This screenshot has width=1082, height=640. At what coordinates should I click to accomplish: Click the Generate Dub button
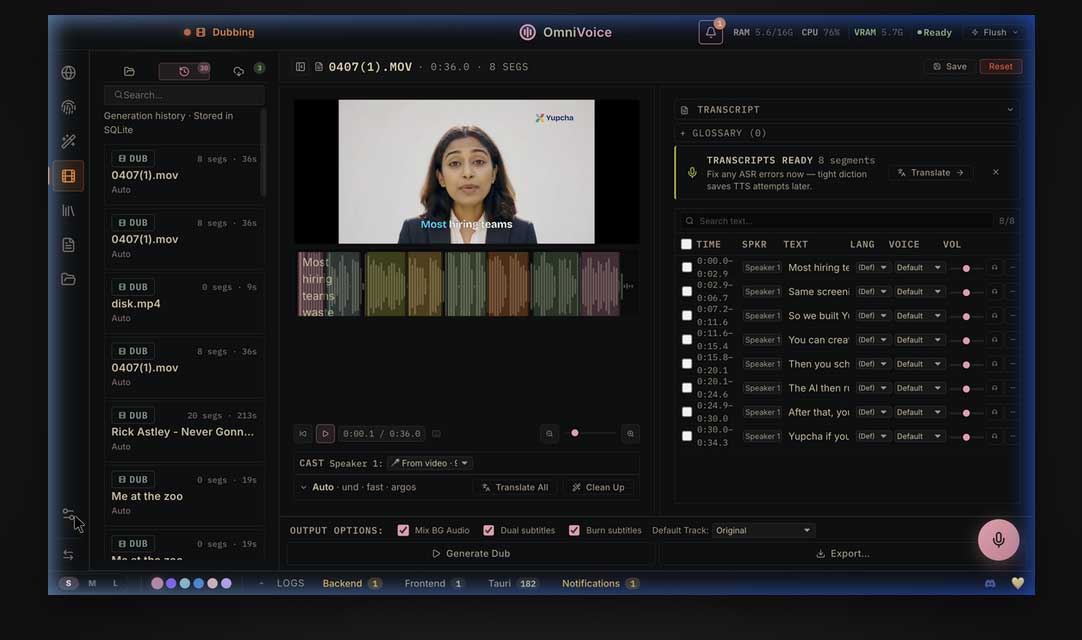click(471, 554)
